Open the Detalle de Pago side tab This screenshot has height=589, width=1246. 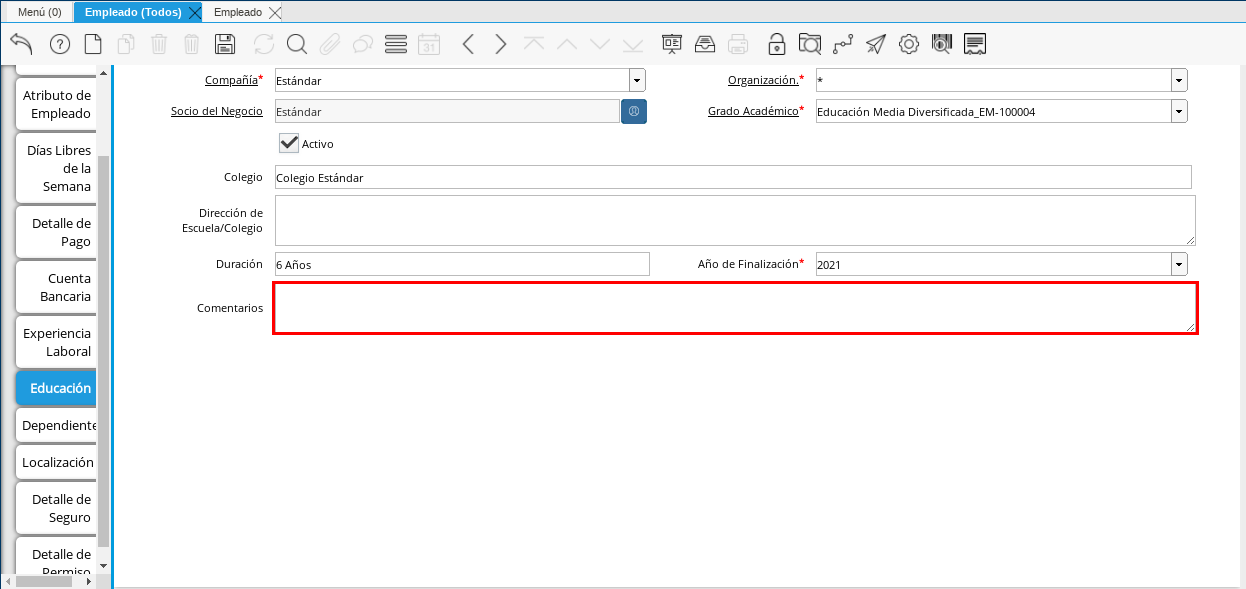pos(56,232)
